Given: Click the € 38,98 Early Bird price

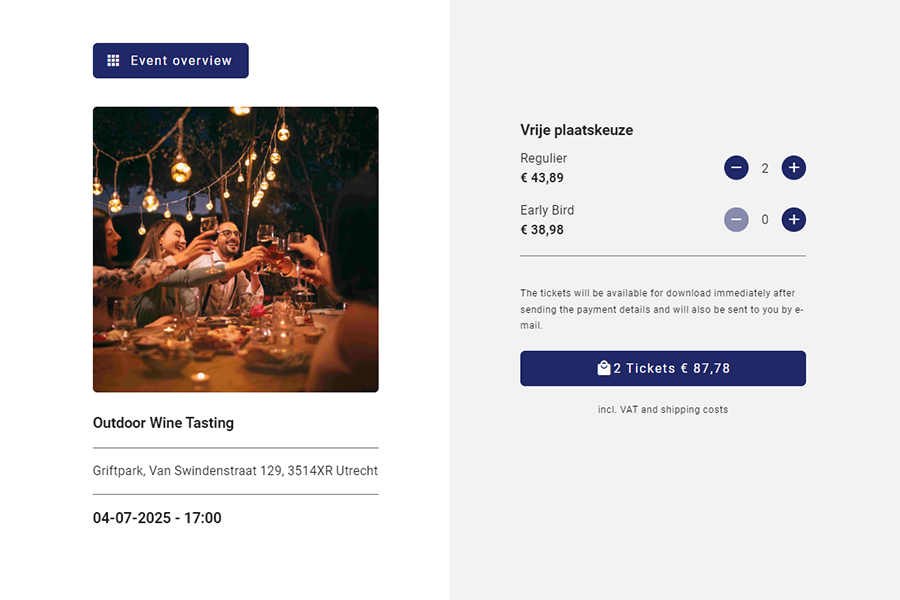Looking at the screenshot, I should click(x=542, y=230).
